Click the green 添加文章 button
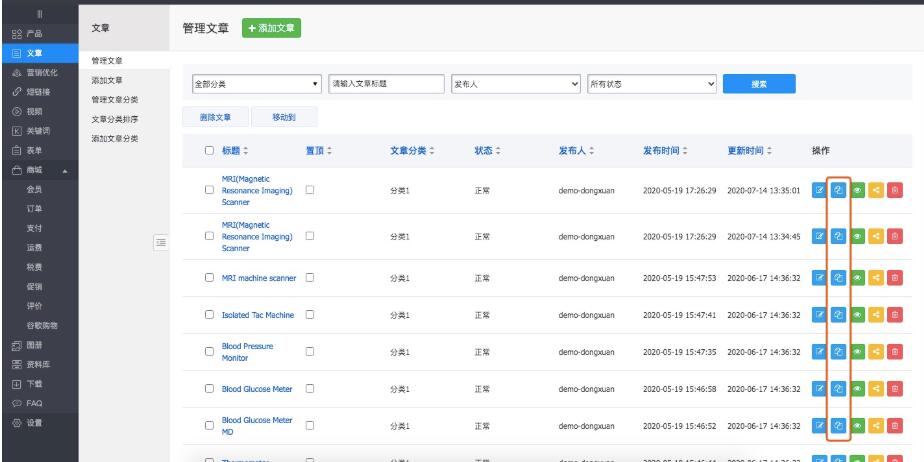924x462 pixels. 273,29
